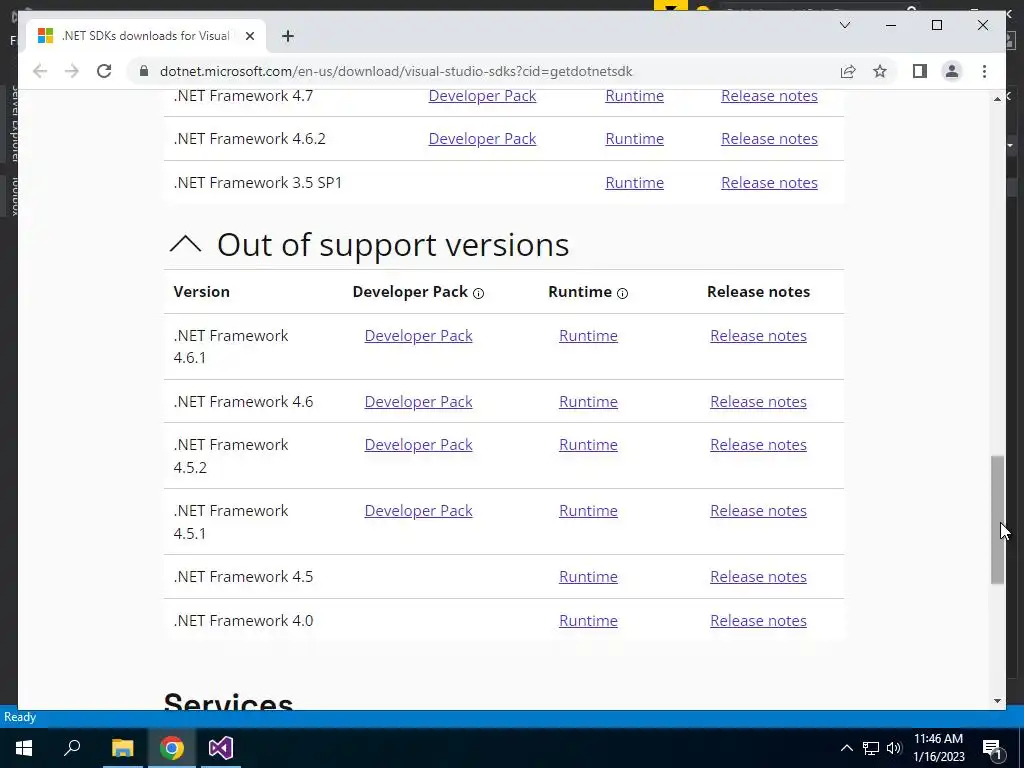
Task: Open Runtime link for .NET Framework 4.6.2
Action: [x=634, y=138]
